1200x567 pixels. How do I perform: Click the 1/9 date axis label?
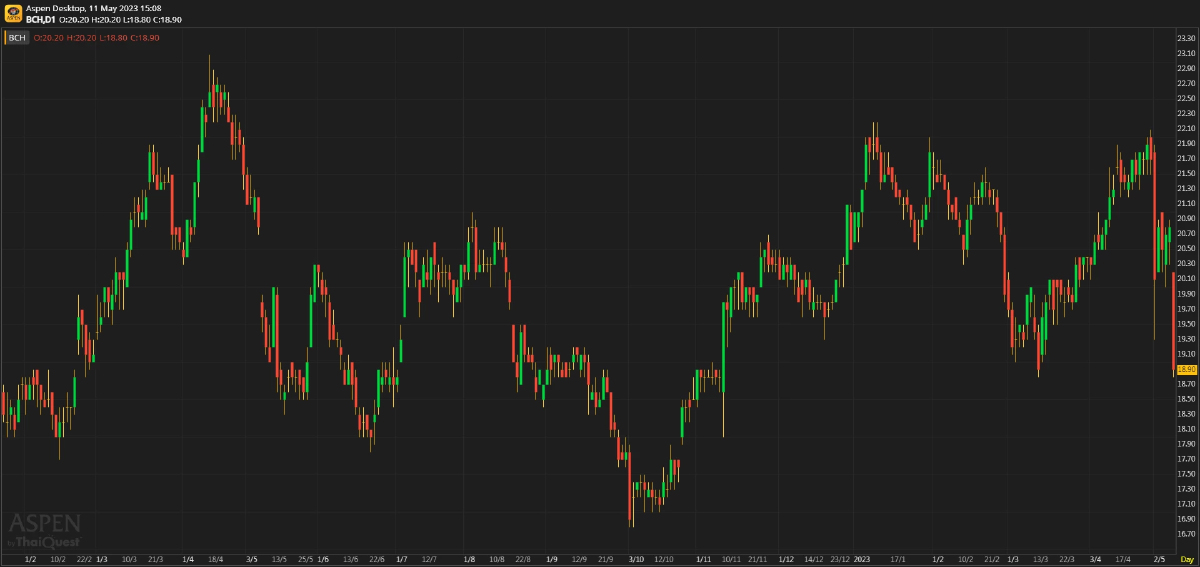click(x=551, y=558)
